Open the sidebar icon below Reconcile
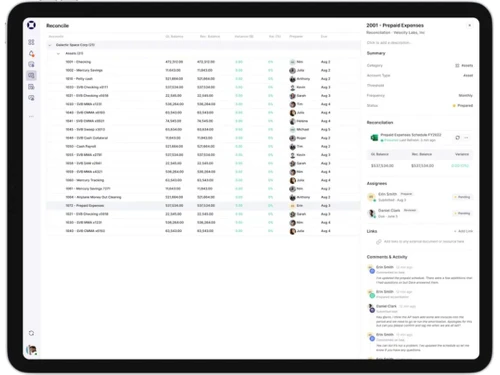 31,87
